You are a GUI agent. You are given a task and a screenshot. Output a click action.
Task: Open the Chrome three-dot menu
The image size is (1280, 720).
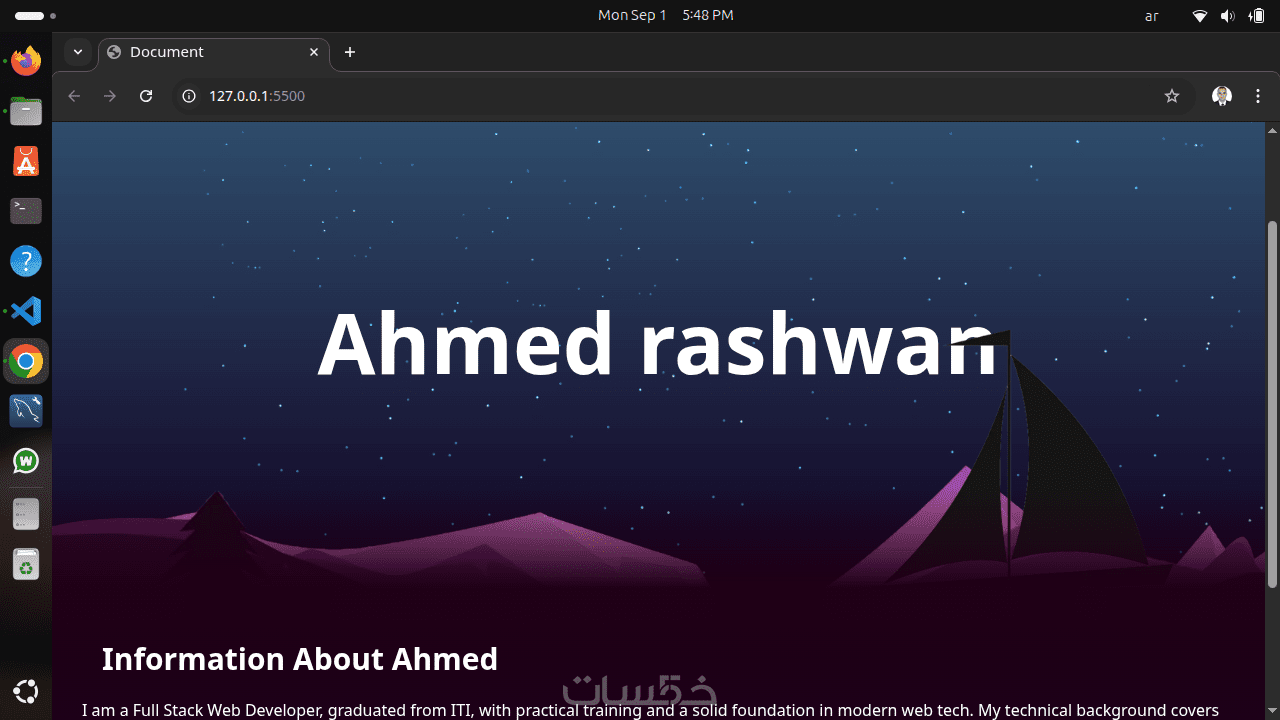point(1258,96)
